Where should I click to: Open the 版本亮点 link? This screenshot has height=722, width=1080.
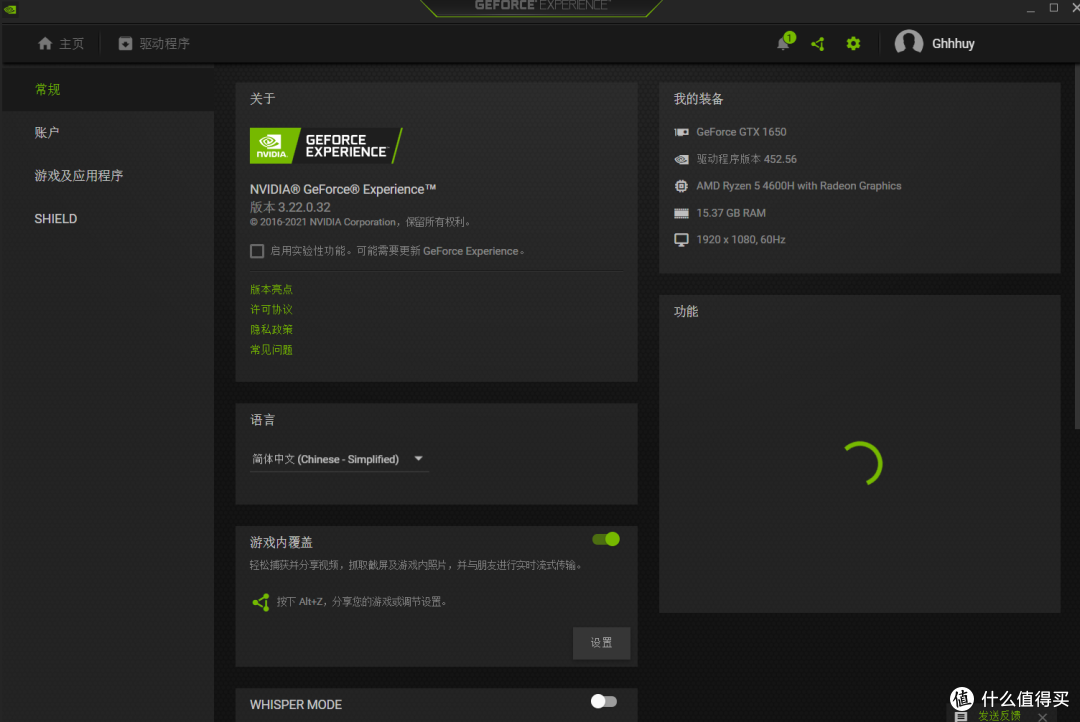271,289
